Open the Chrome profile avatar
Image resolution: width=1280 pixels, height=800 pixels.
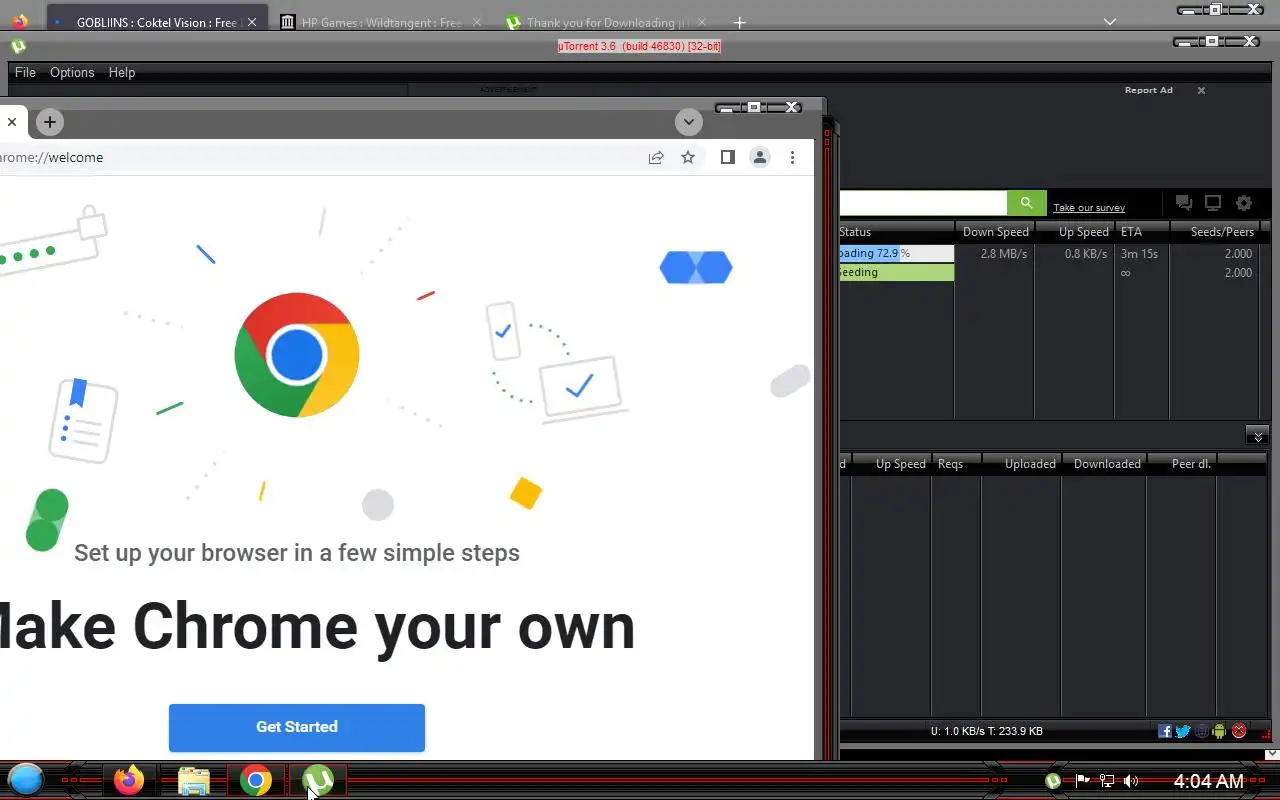(x=760, y=157)
